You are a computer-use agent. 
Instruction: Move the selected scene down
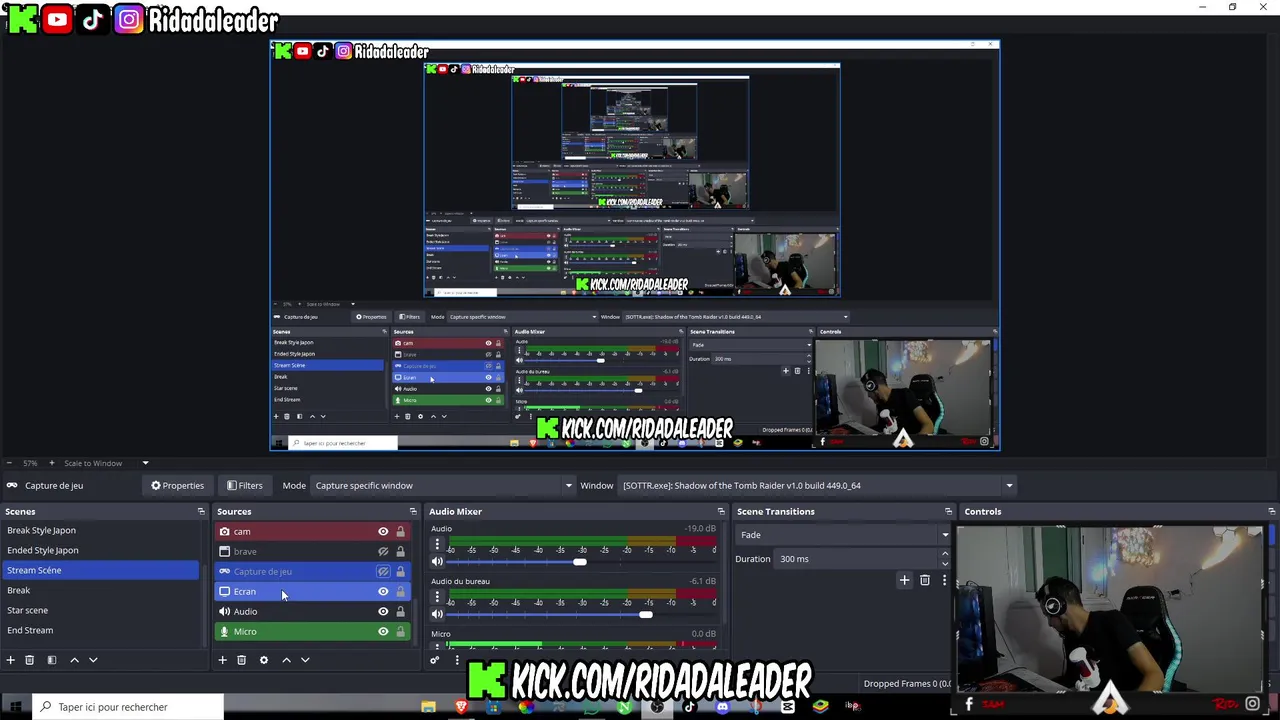click(93, 660)
